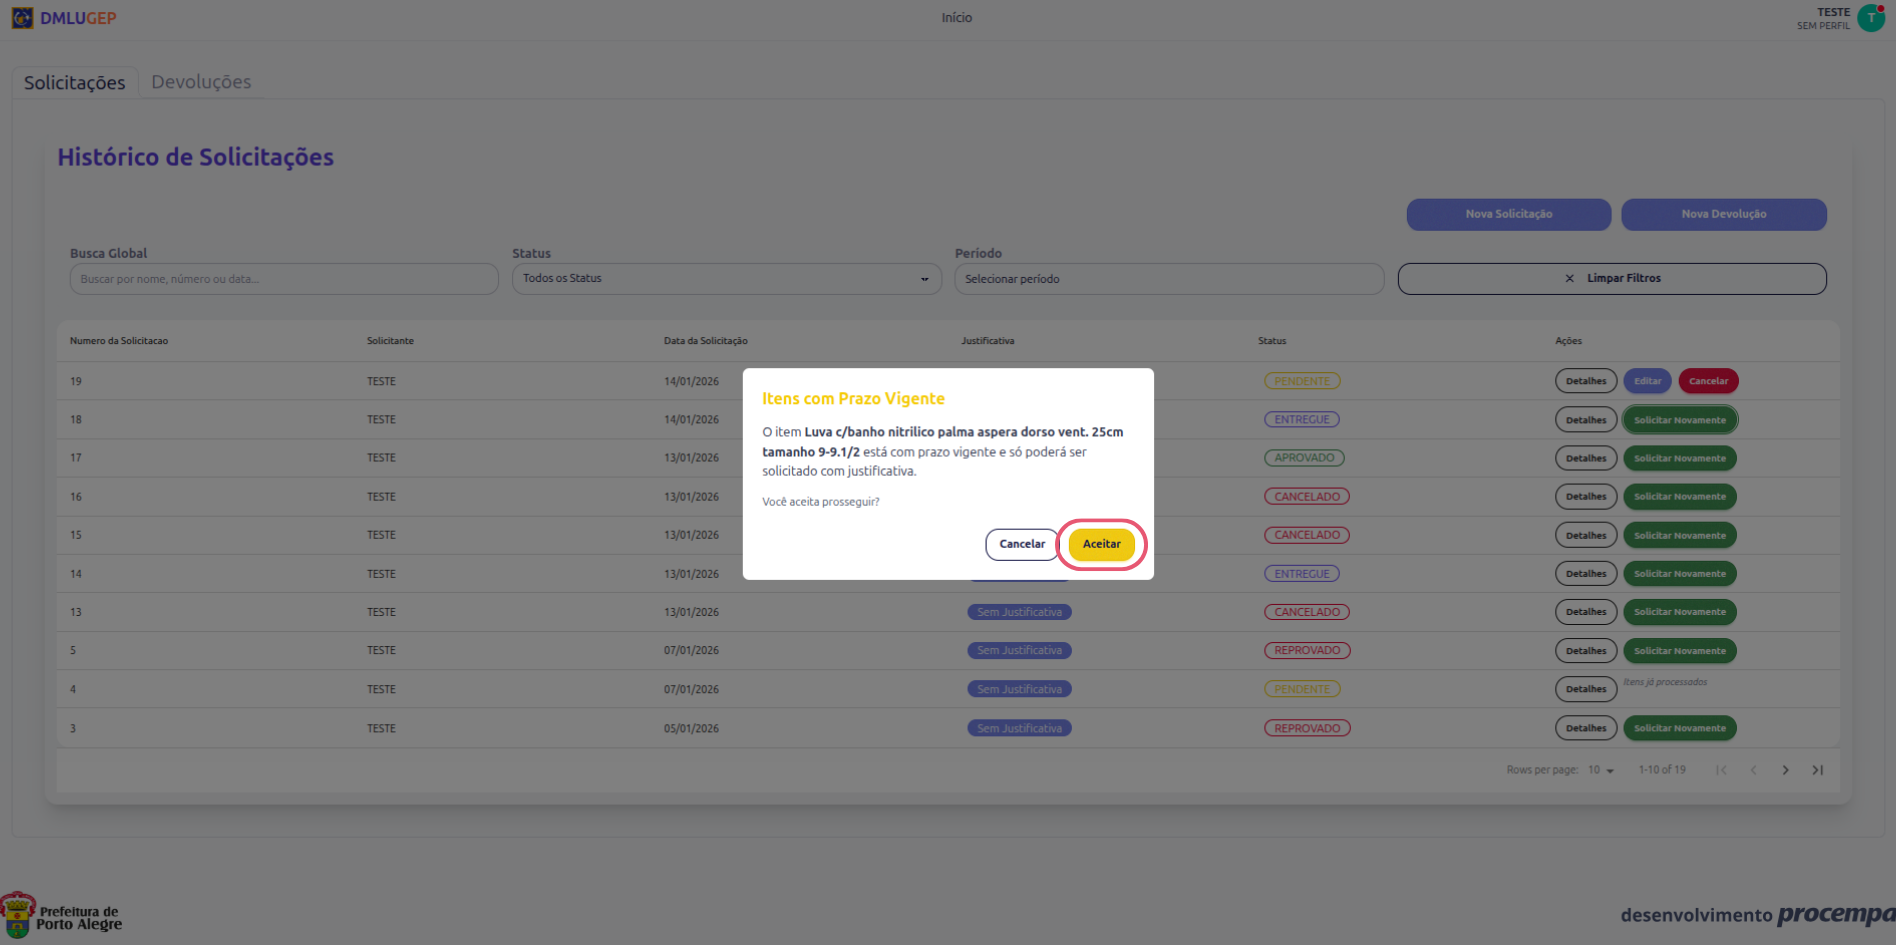Jump to the last page arrow
1896x945 pixels.
pyautogui.click(x=1817, y=770)
